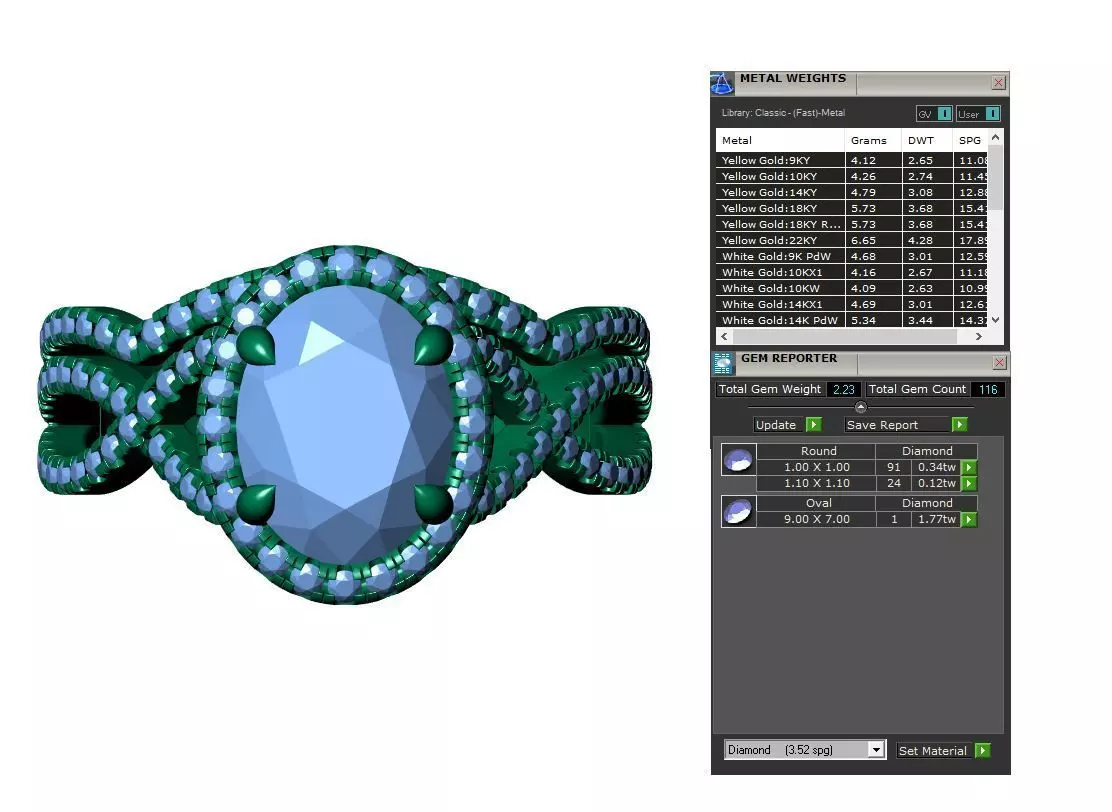Click metal list scroll down arrow
This screenshot has width=1112, height=812.
996,321
